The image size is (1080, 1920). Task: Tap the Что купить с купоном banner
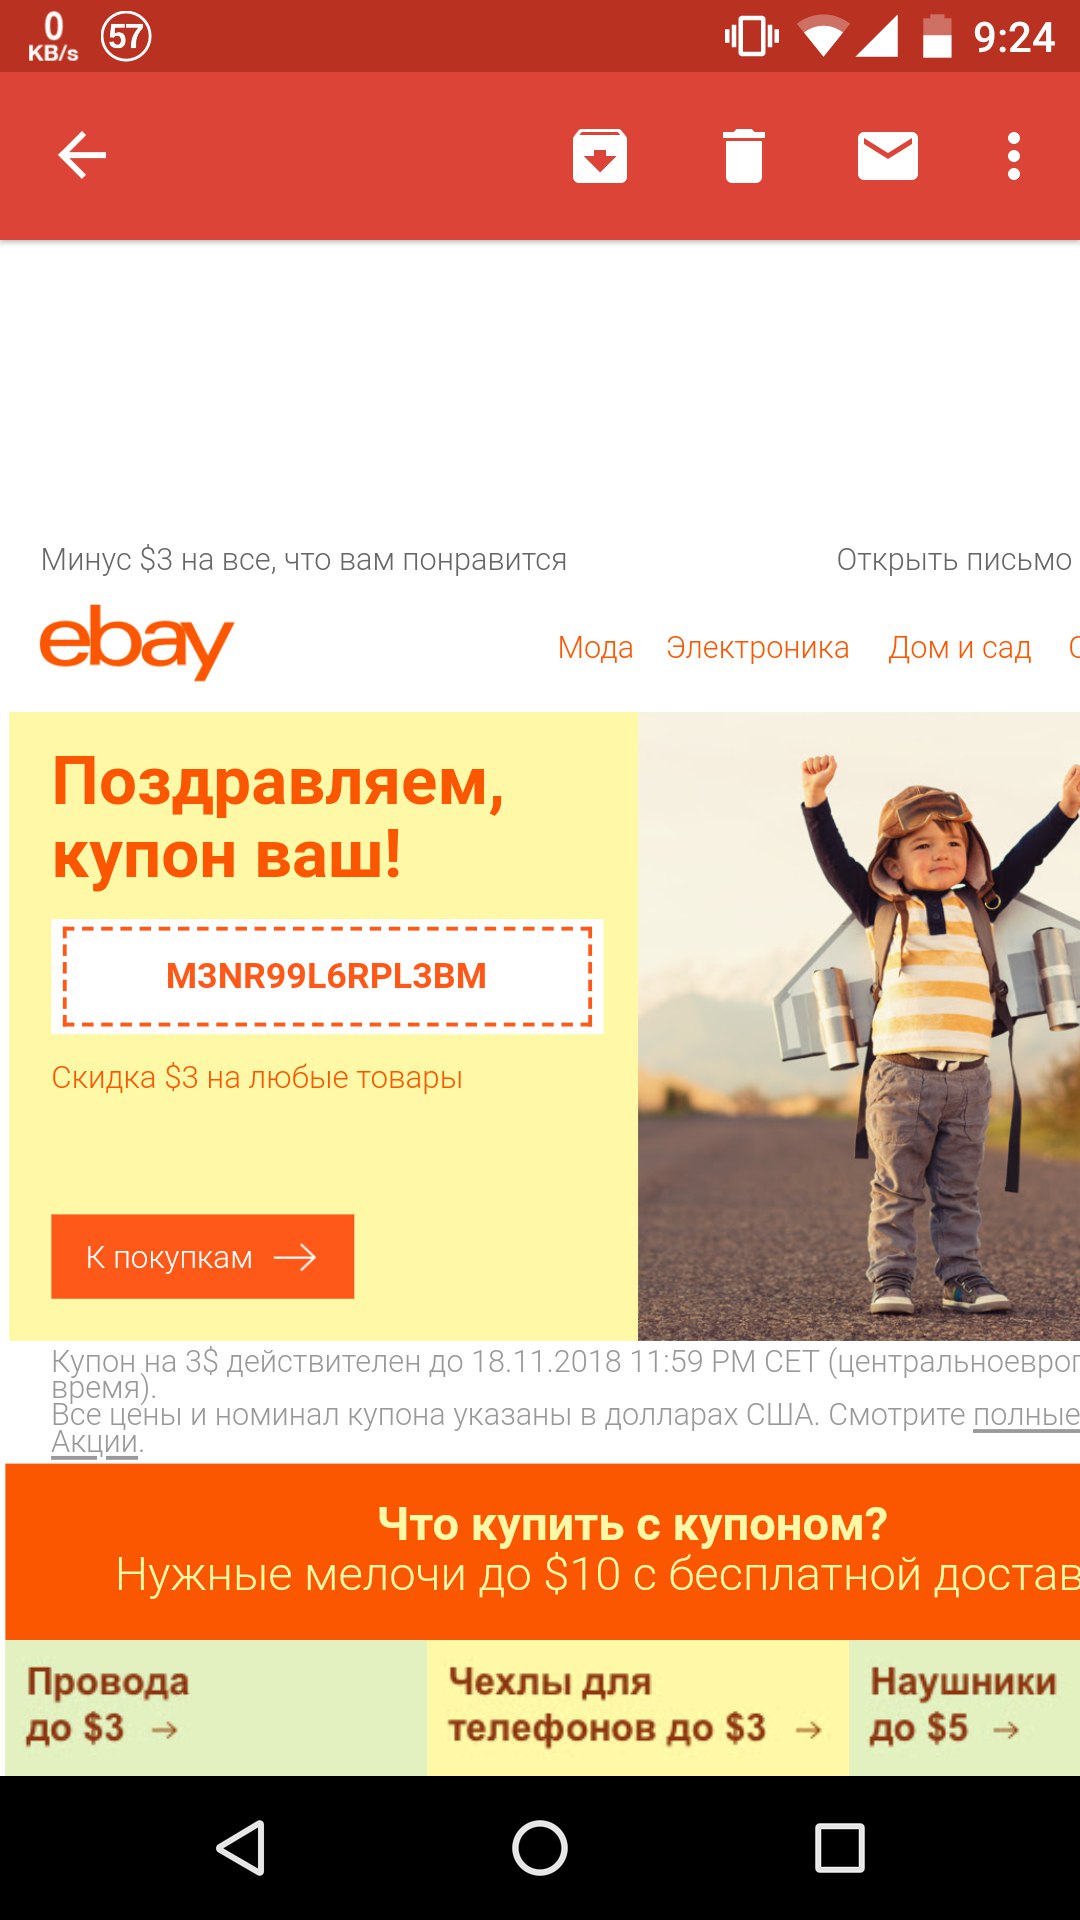[x=543, y=1551]
